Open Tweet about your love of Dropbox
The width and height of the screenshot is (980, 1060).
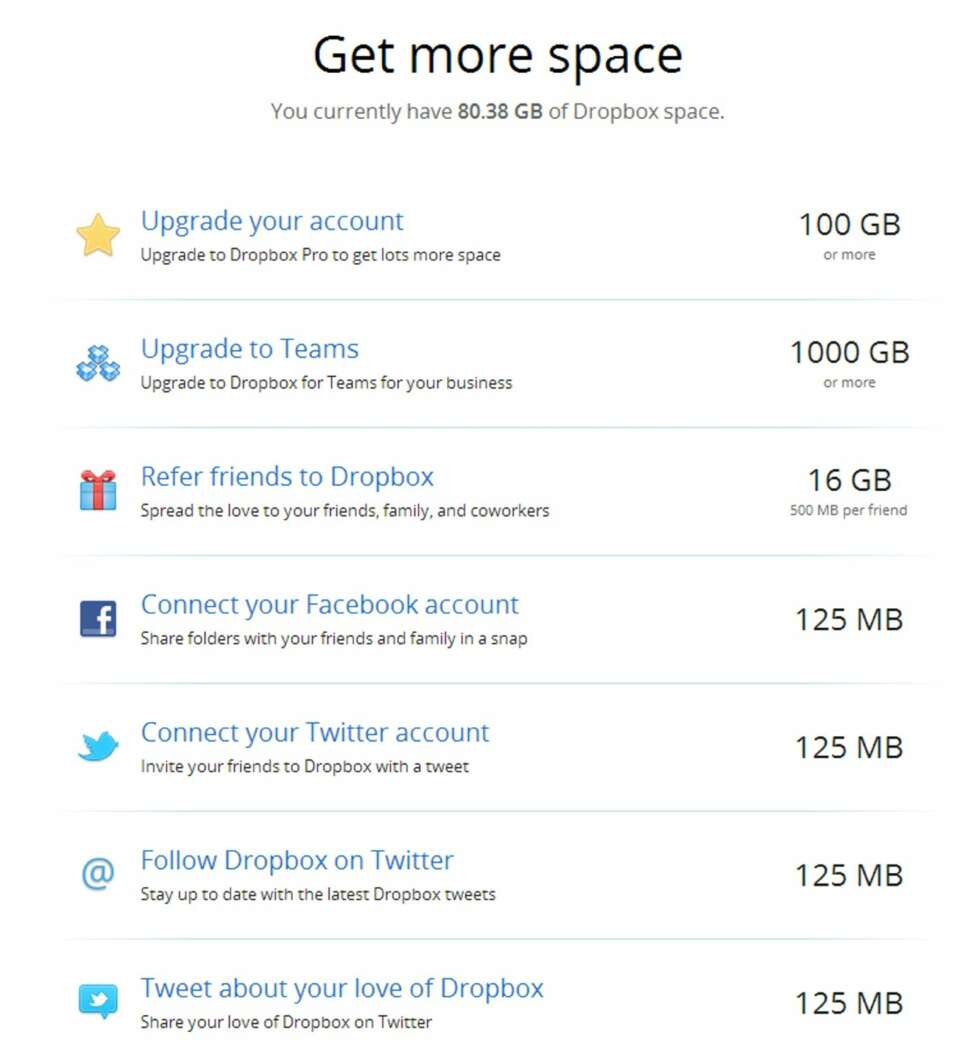pyautogui.click(x=342, y=988)
